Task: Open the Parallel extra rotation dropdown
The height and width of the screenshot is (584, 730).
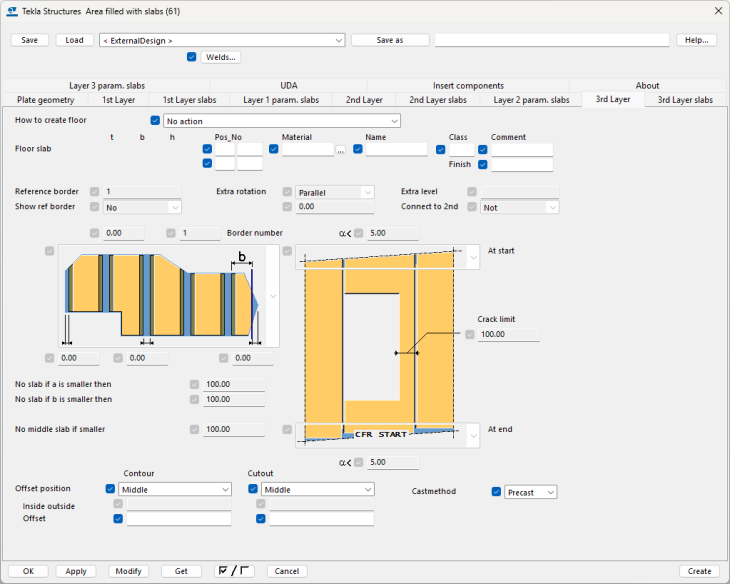Action: 335,192
